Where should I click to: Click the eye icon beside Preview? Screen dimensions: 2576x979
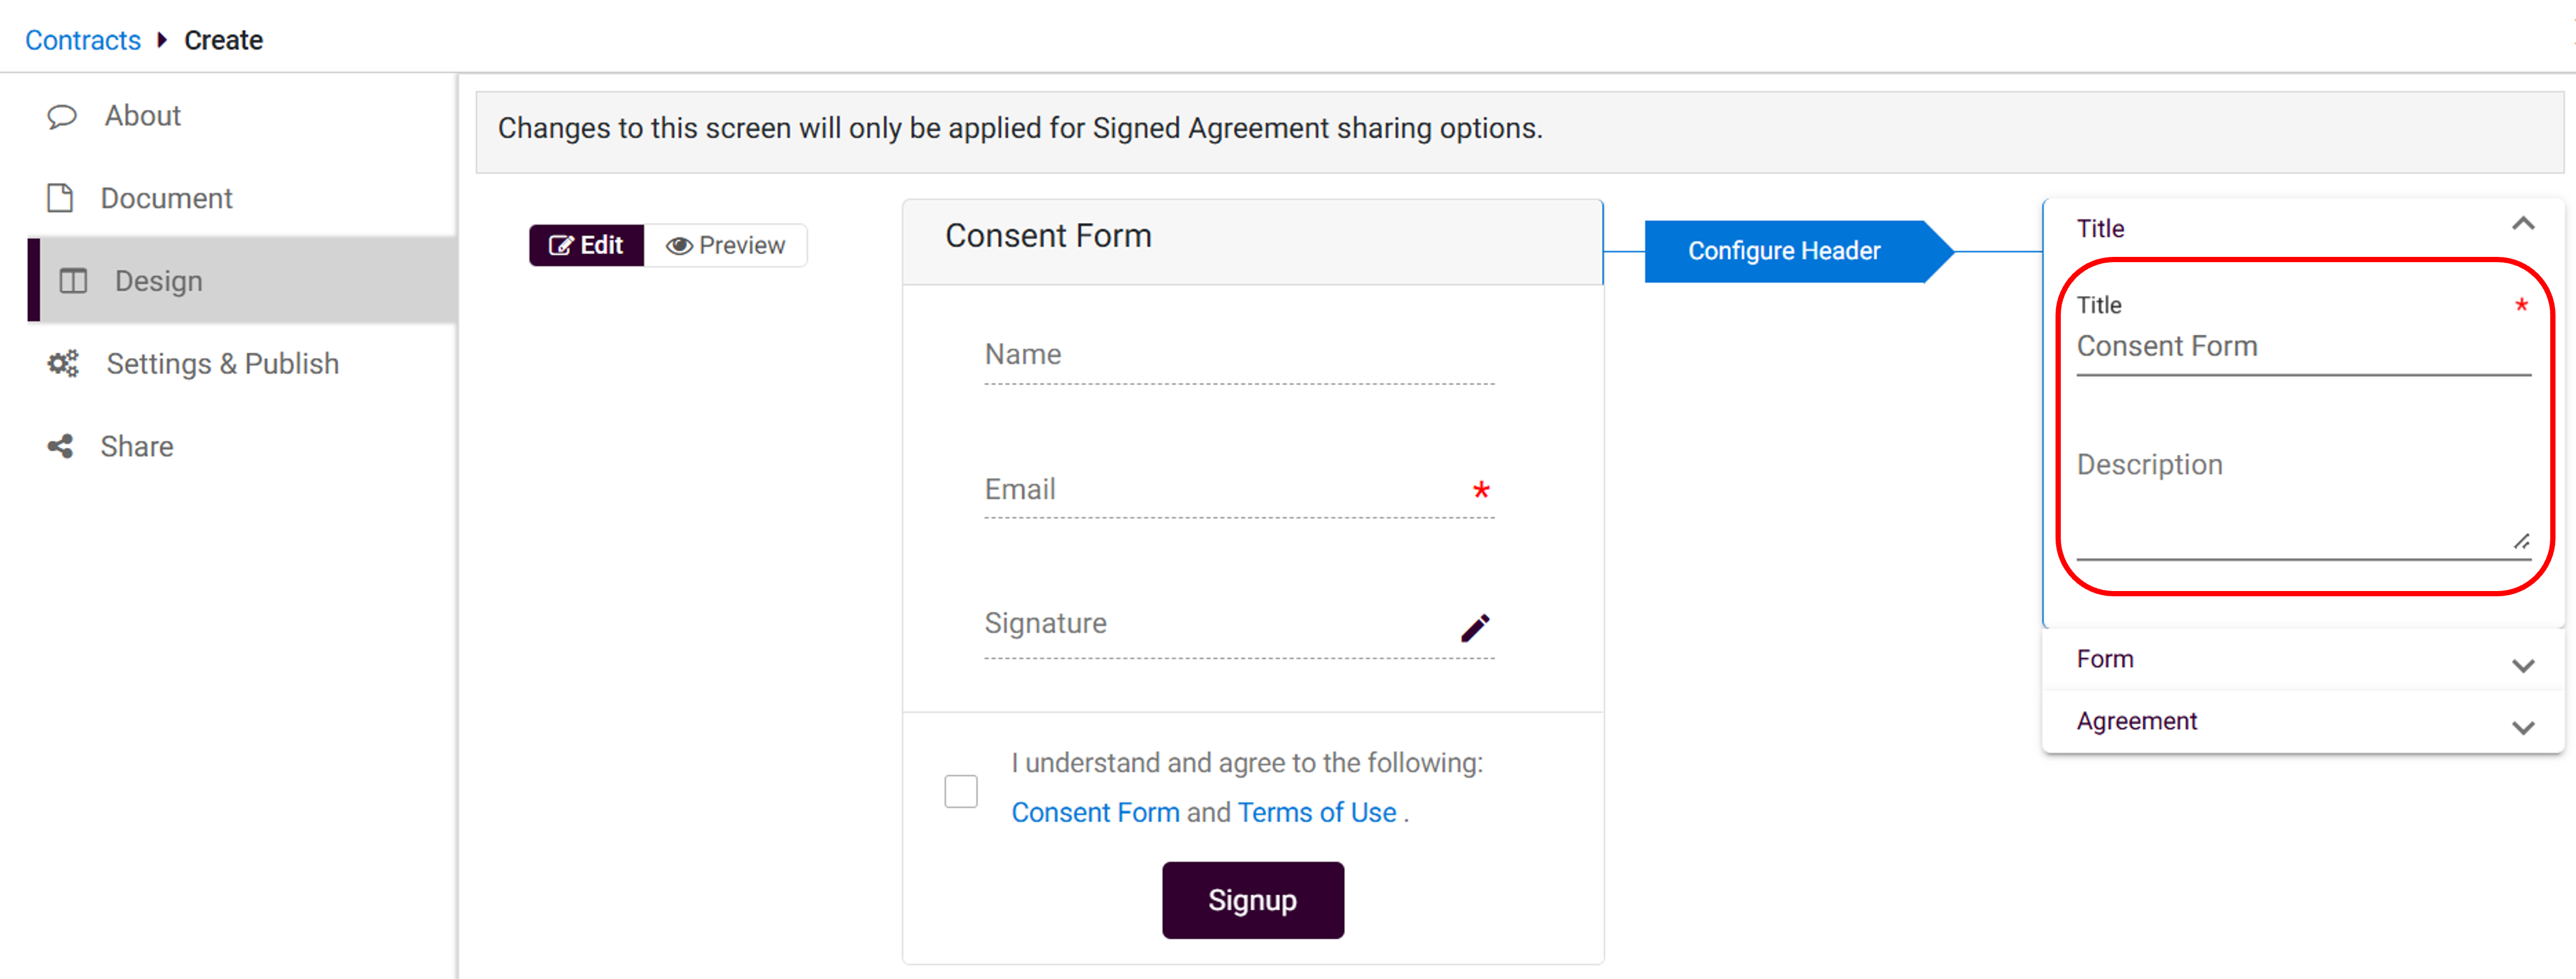point(679,246)
